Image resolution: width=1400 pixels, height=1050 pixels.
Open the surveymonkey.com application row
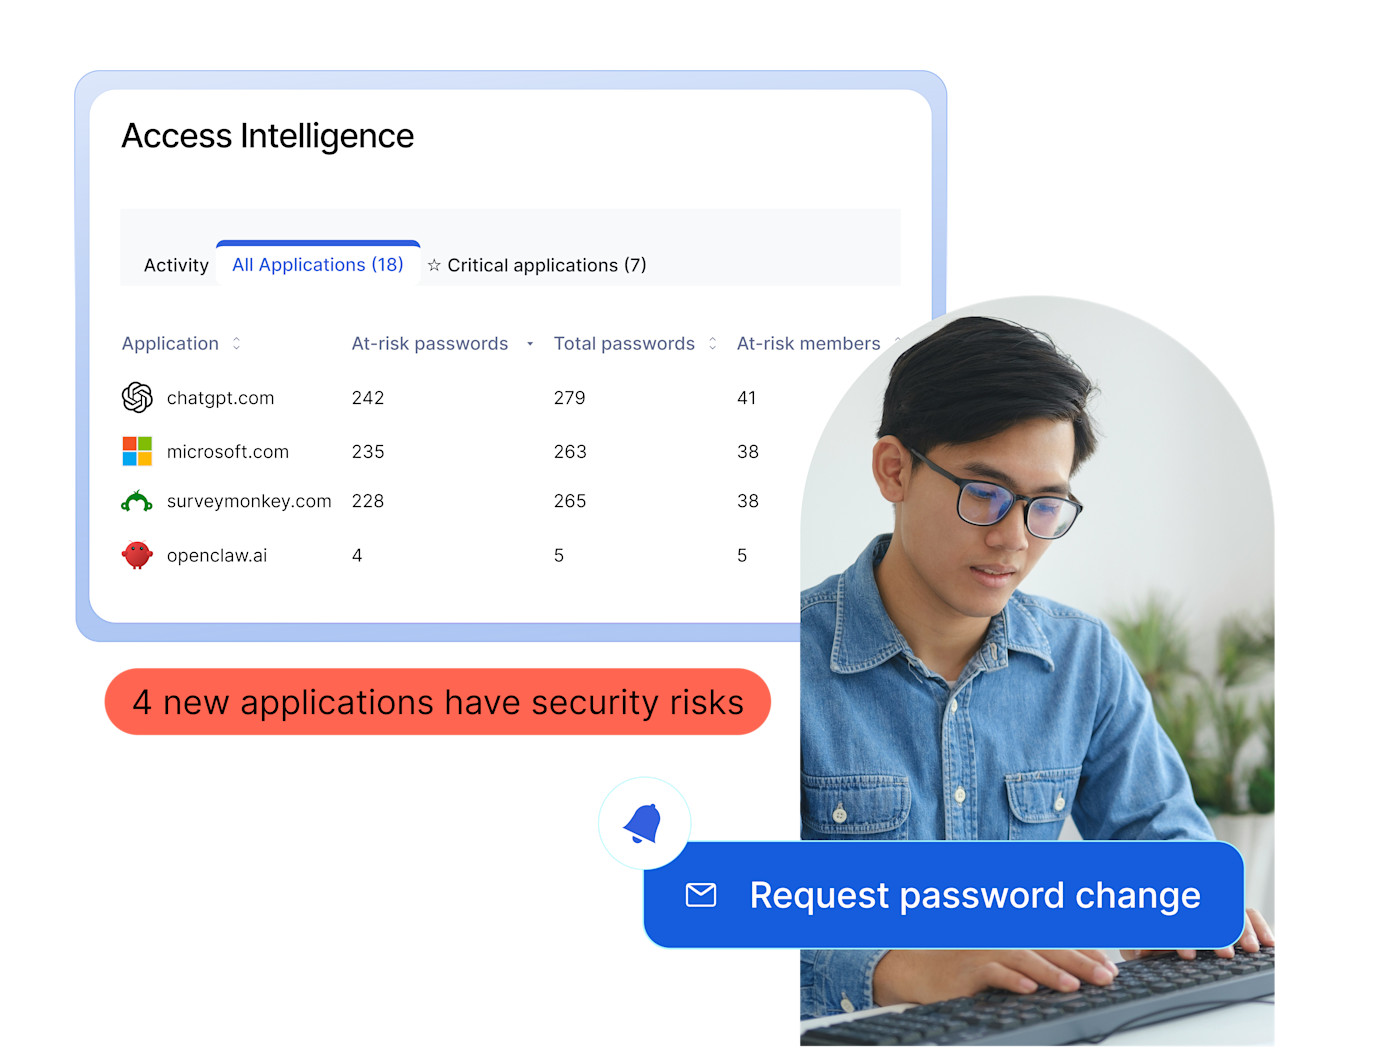[460, 501]
